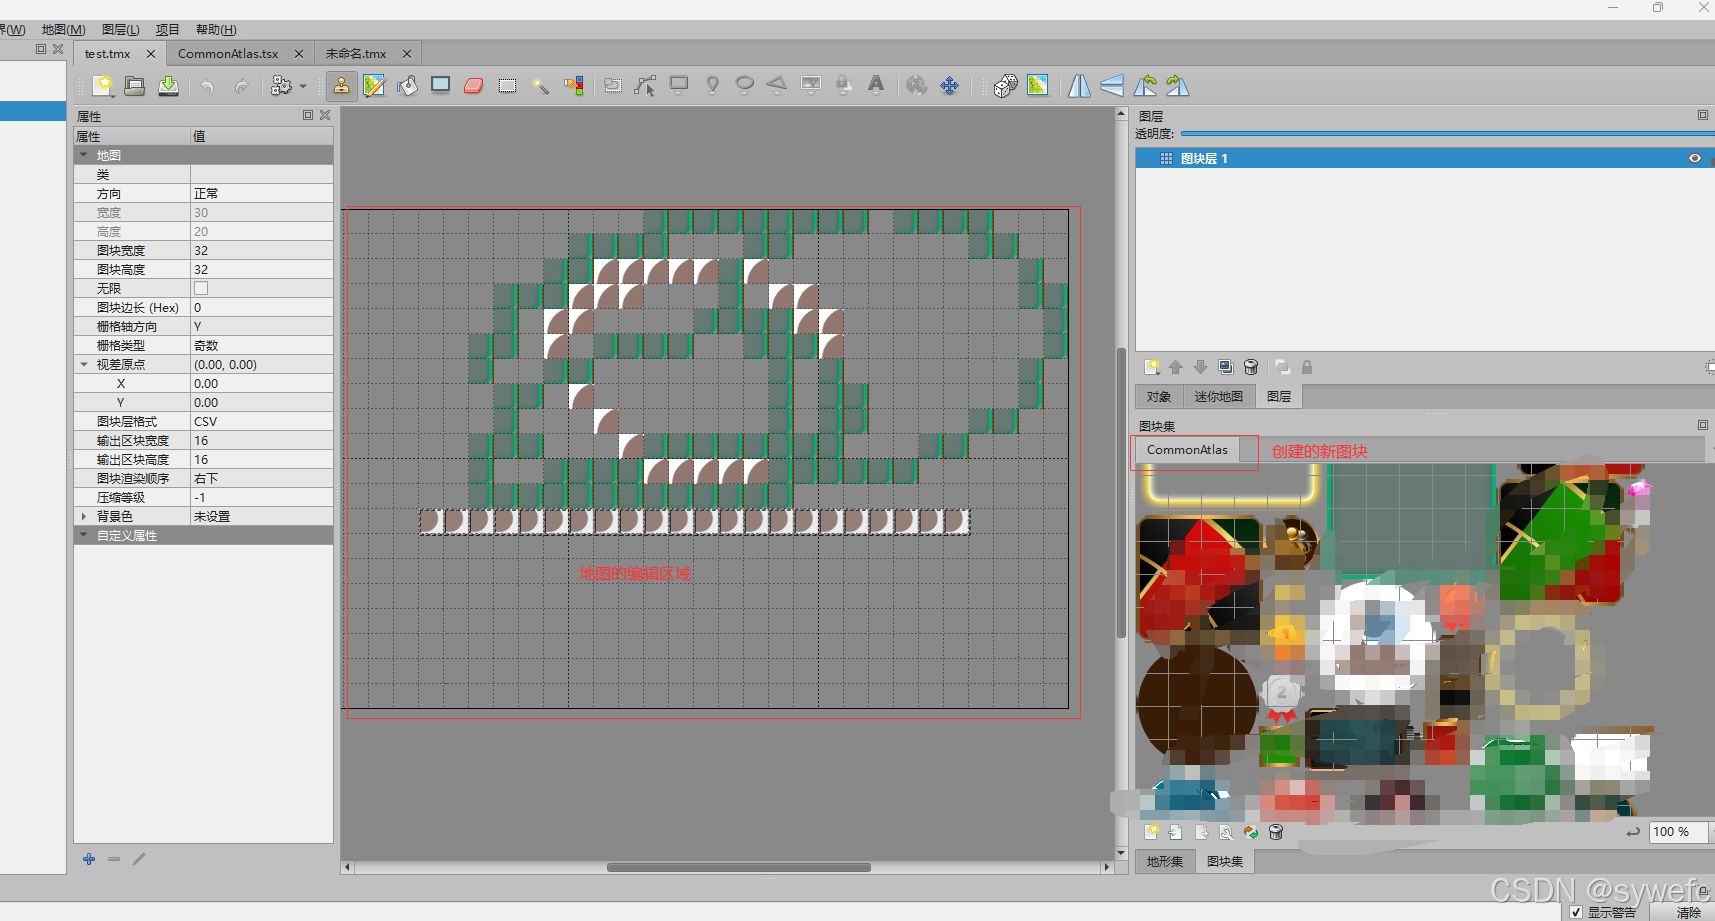
Task: Click the embed tileset icon
Action: coord(1176,832)
